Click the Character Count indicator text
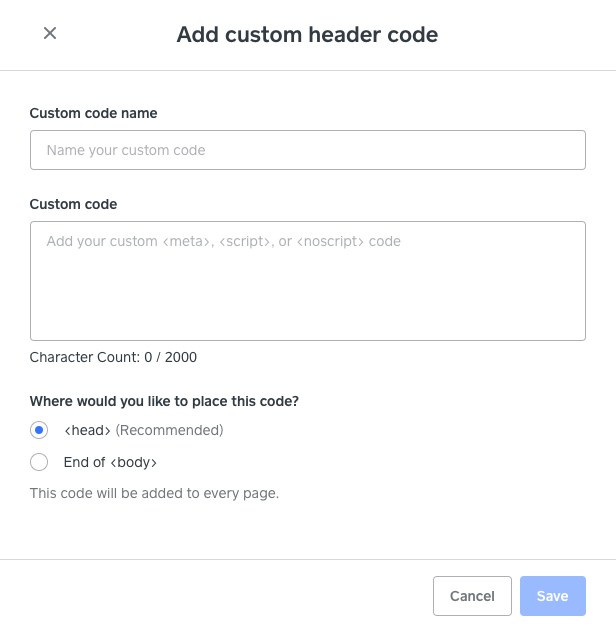Image resolution: width=616 pixels, height=629 pixels. (x=113, y=357)
